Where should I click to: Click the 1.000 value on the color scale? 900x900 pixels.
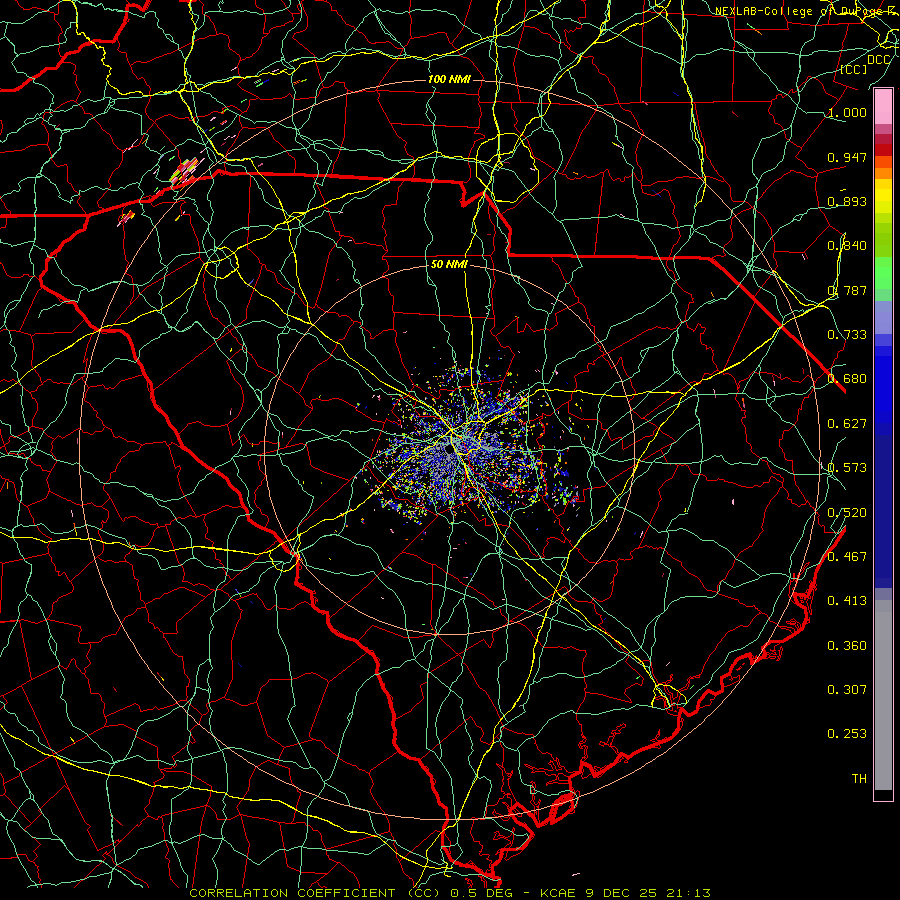coord(847,112)
